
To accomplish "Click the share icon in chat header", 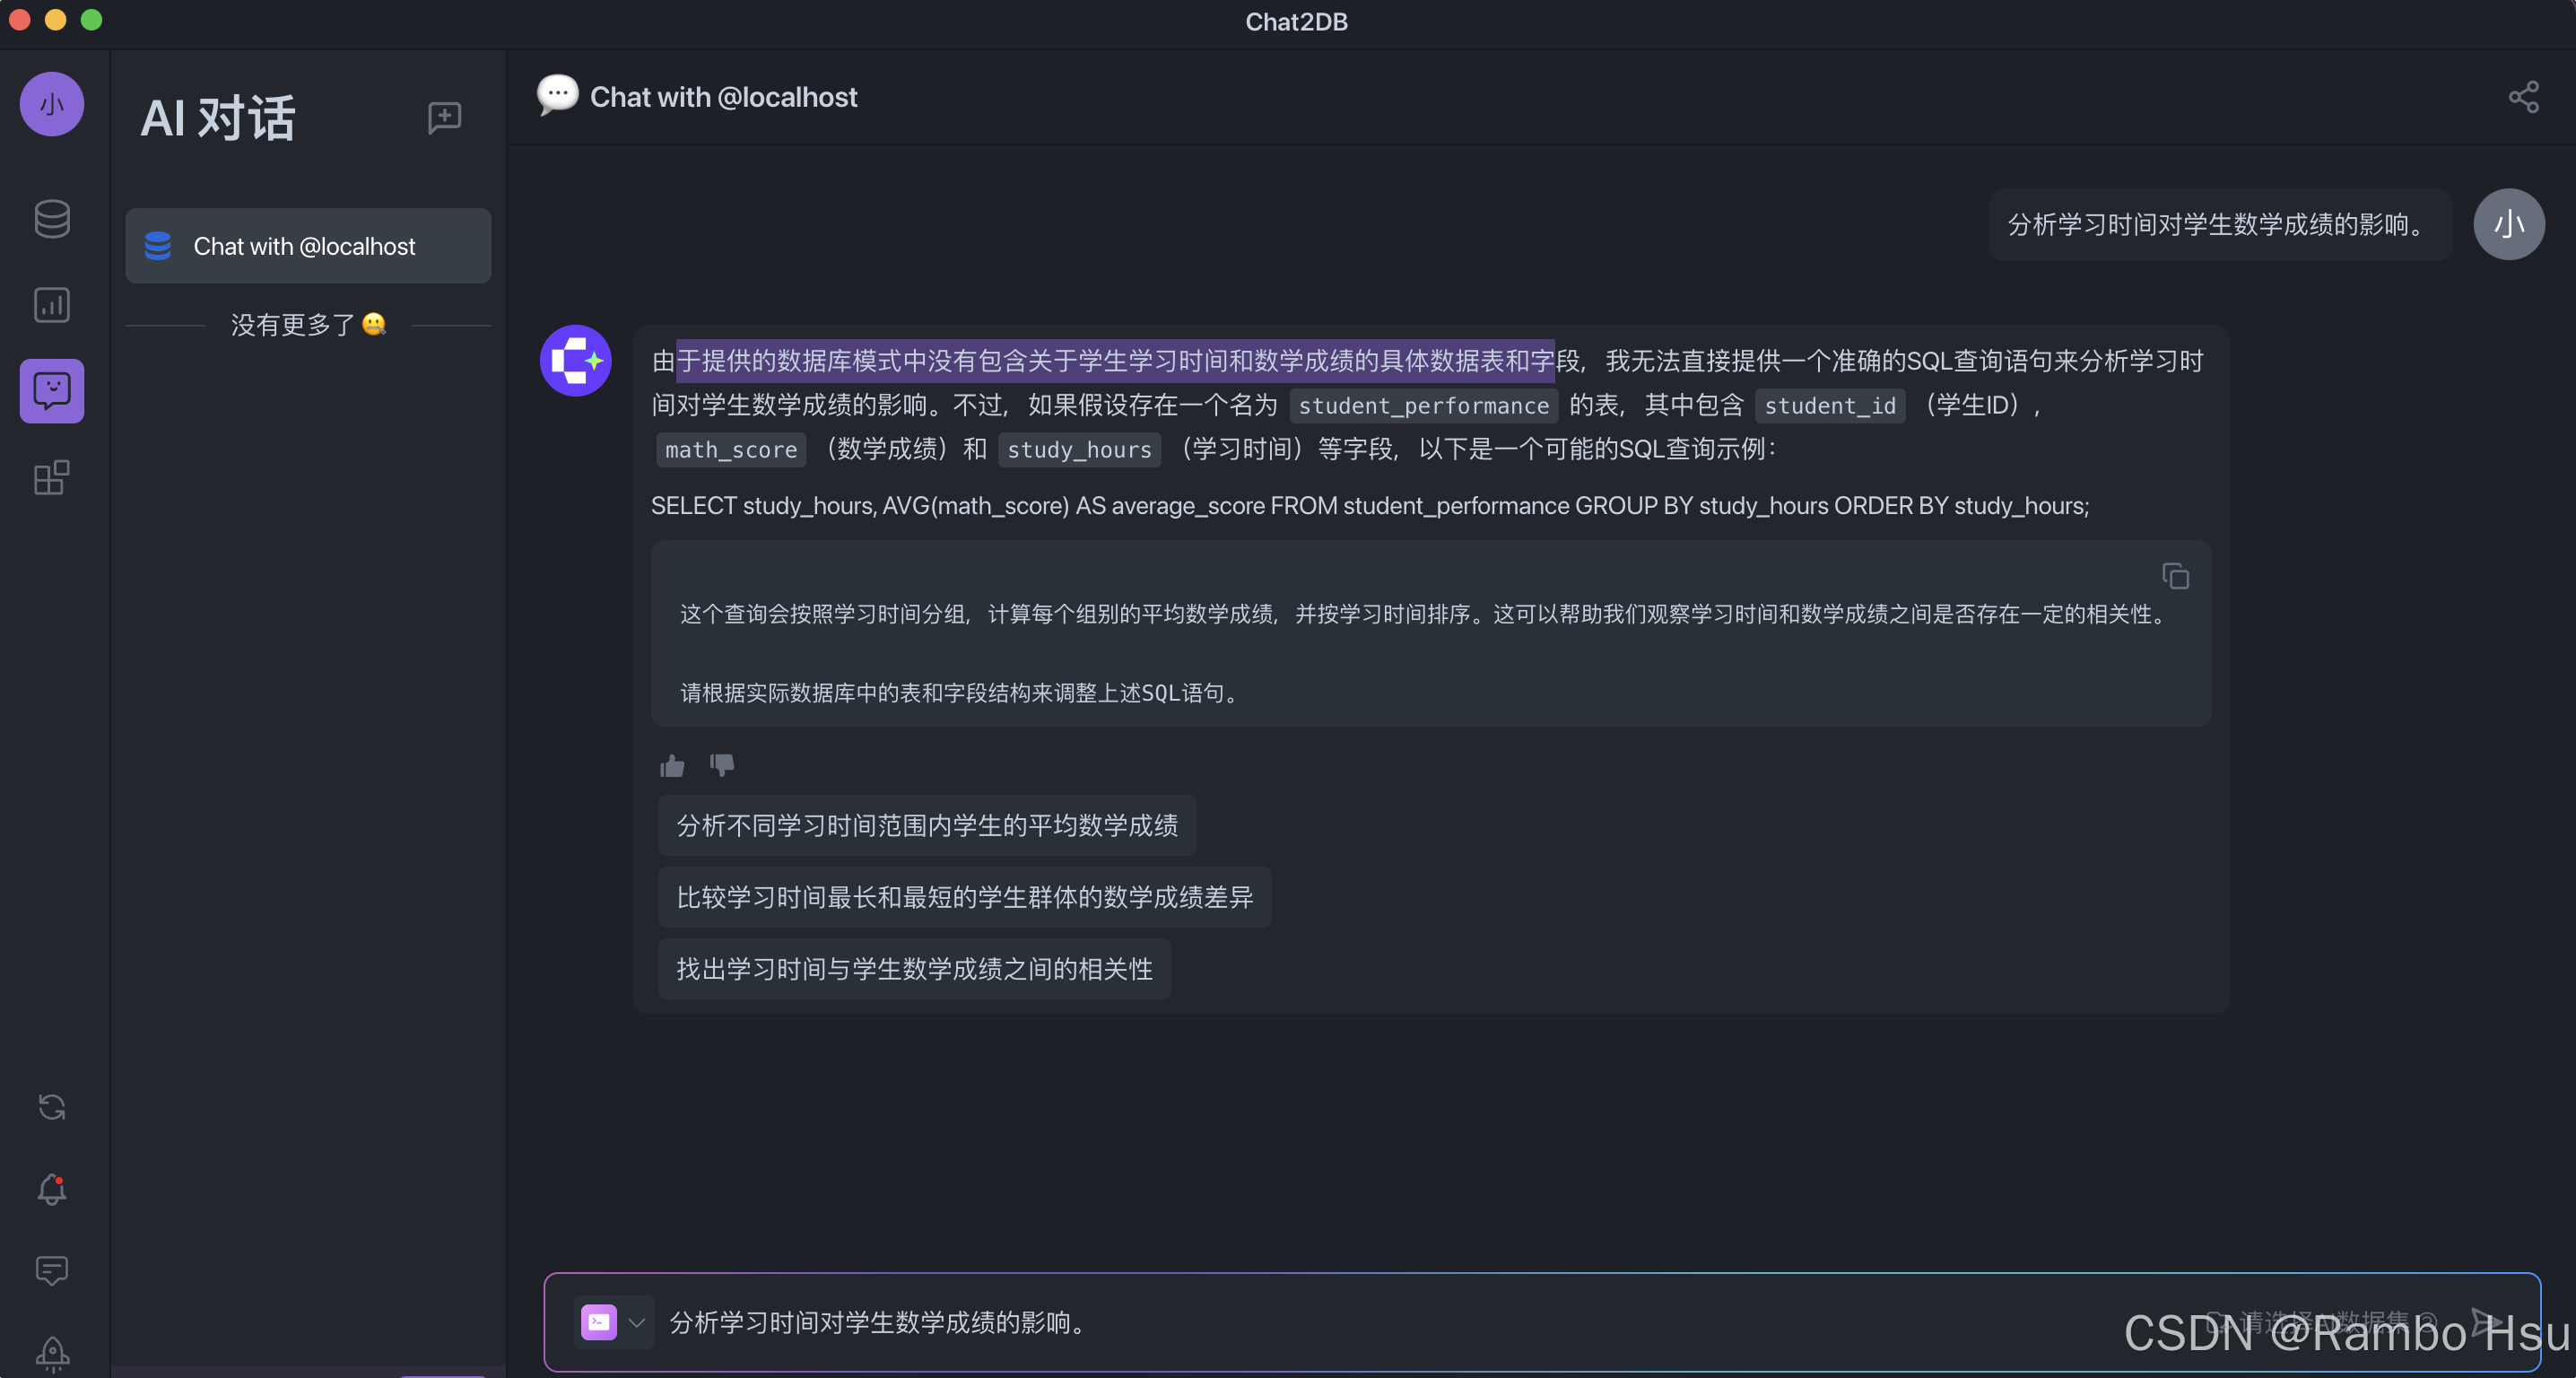I will (2524, 97).
